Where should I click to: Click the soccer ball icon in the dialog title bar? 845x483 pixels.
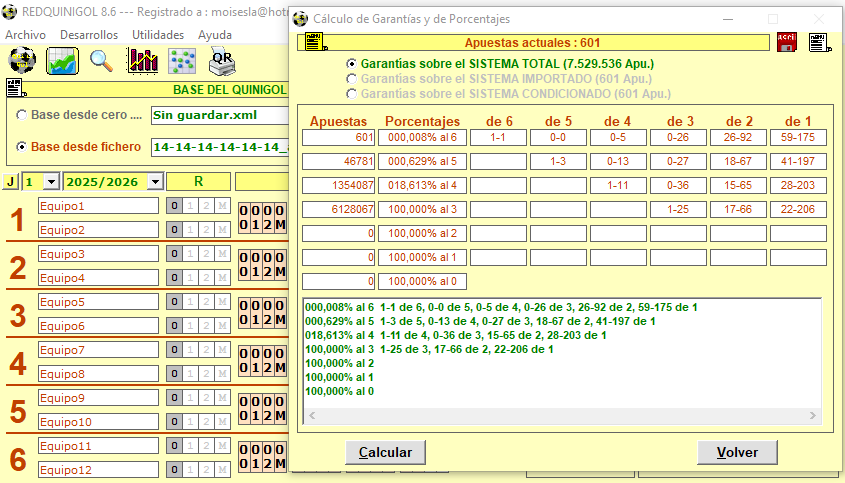click(x=300, y=19)
